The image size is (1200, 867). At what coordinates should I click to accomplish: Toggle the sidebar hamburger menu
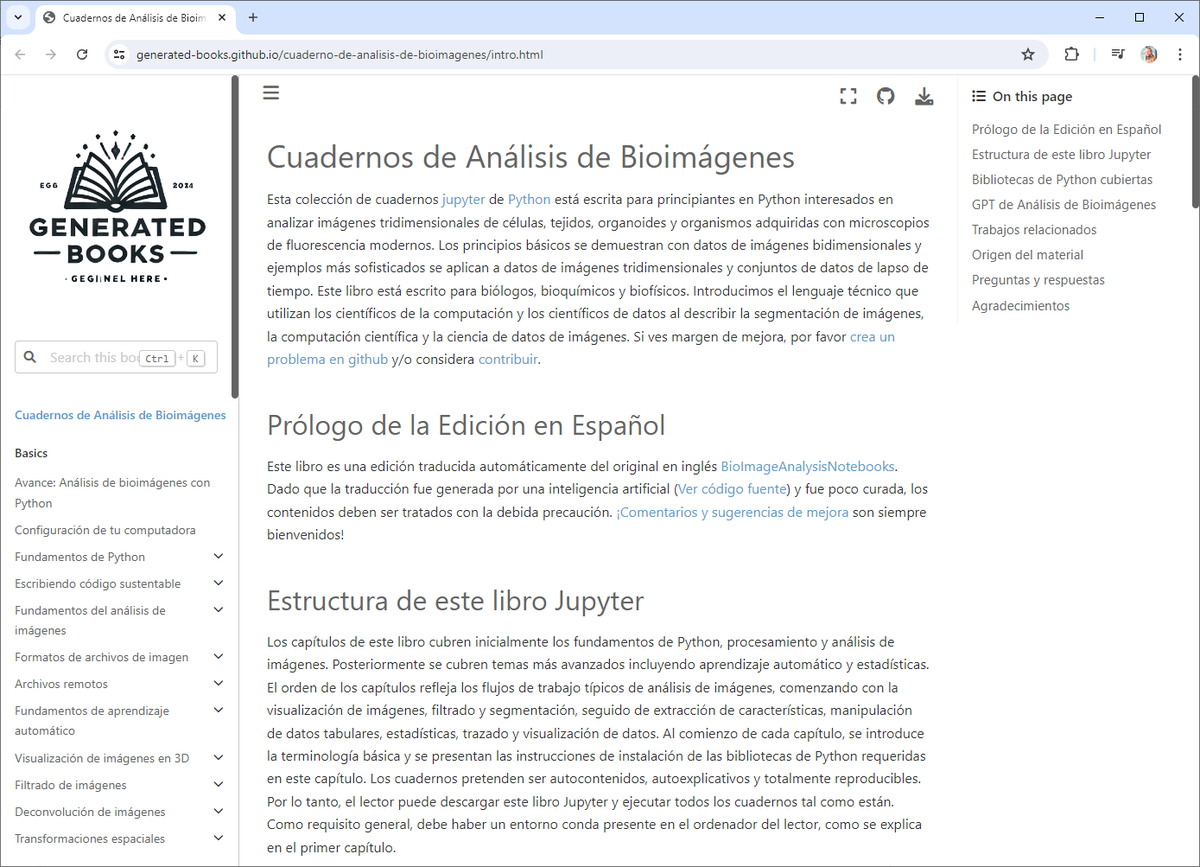pos(271,93)
